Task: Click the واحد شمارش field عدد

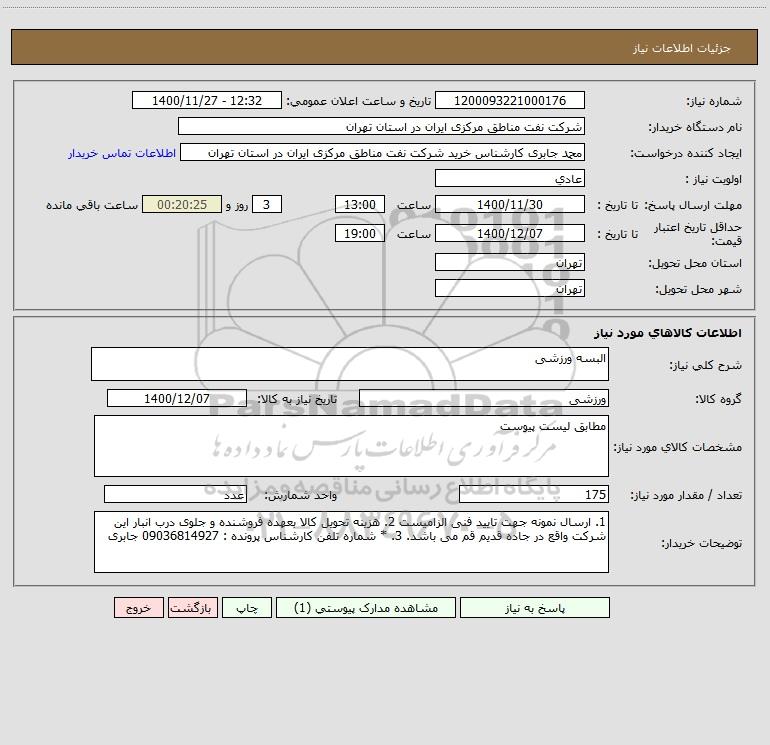Action: click(x=175, y=494)
